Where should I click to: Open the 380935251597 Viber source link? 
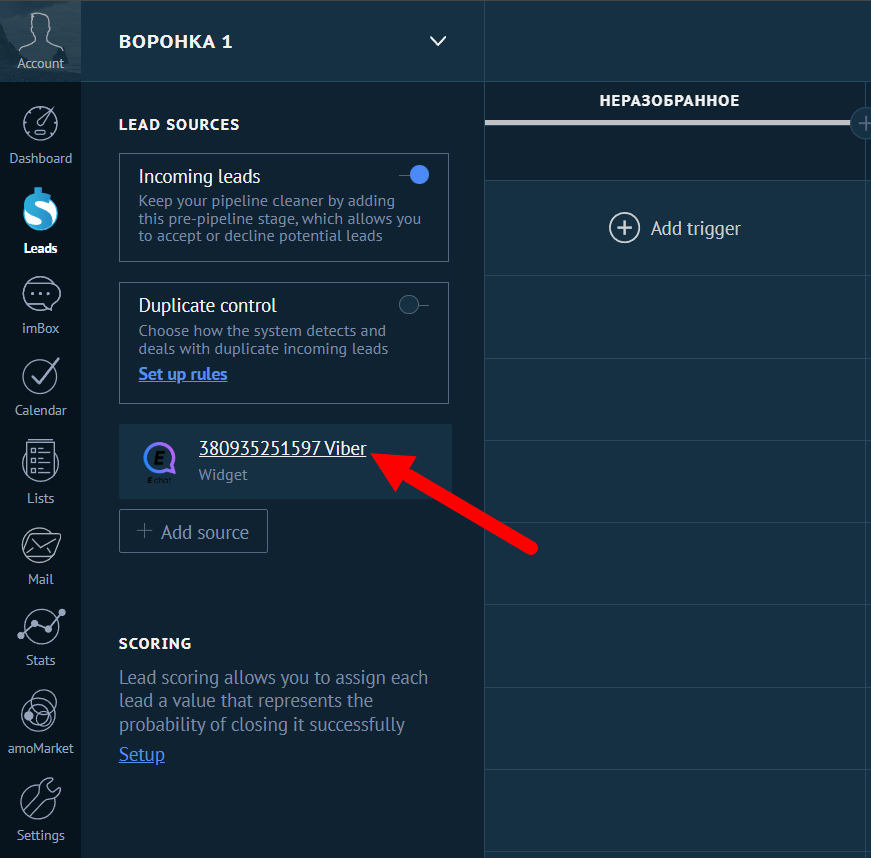[x=283, y=448]
